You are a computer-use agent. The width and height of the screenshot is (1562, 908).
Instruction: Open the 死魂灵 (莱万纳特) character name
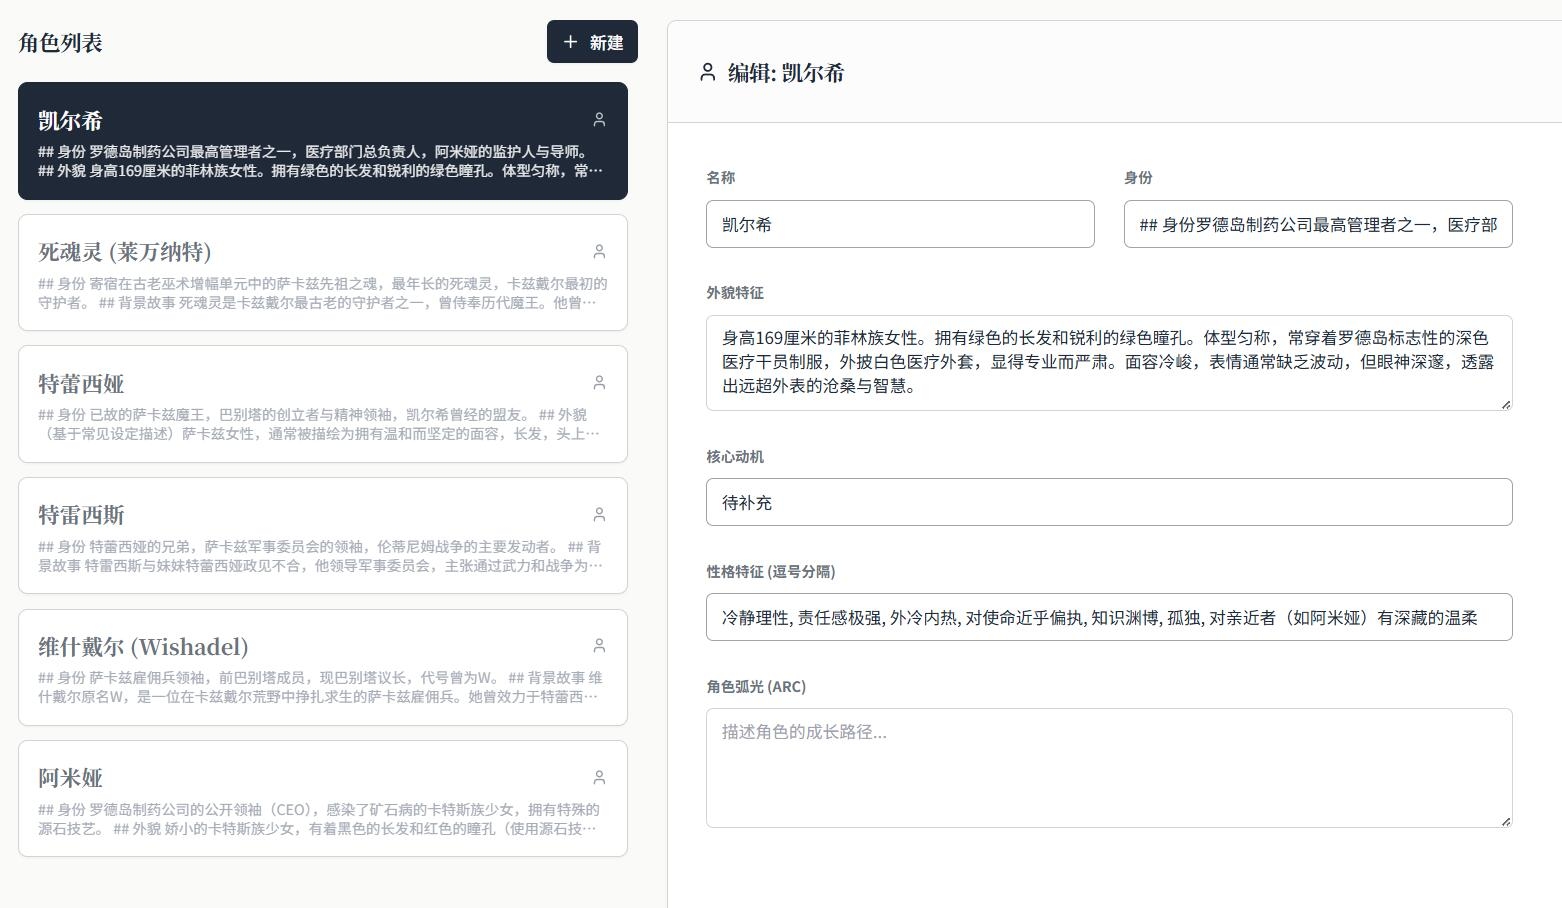[x=125, y=252]
